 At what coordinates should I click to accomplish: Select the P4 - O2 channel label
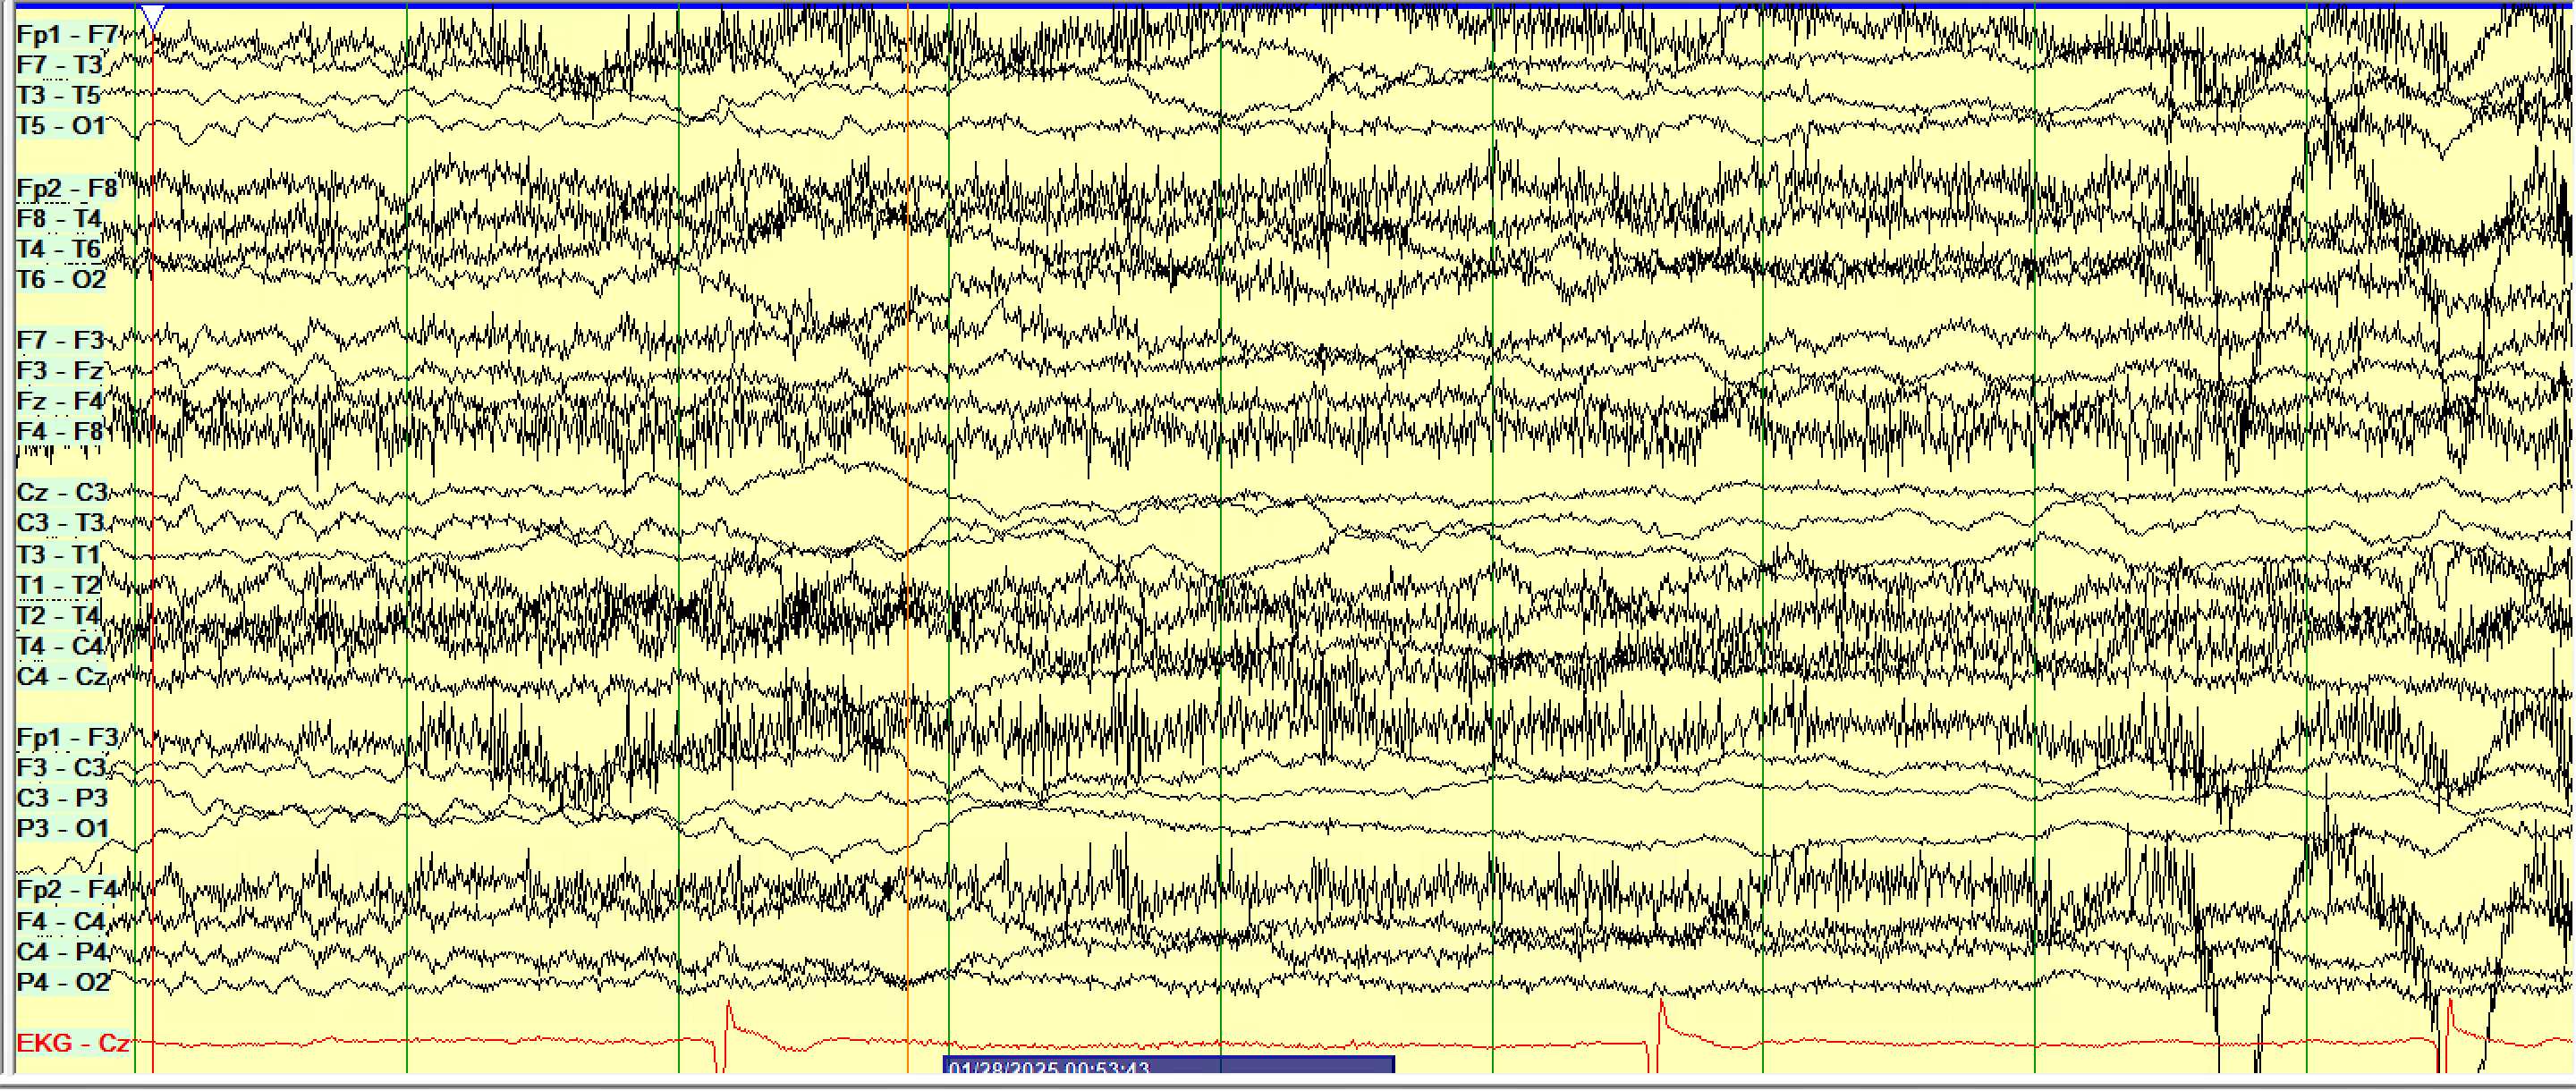pyautogui.click(x=62, y=982)
